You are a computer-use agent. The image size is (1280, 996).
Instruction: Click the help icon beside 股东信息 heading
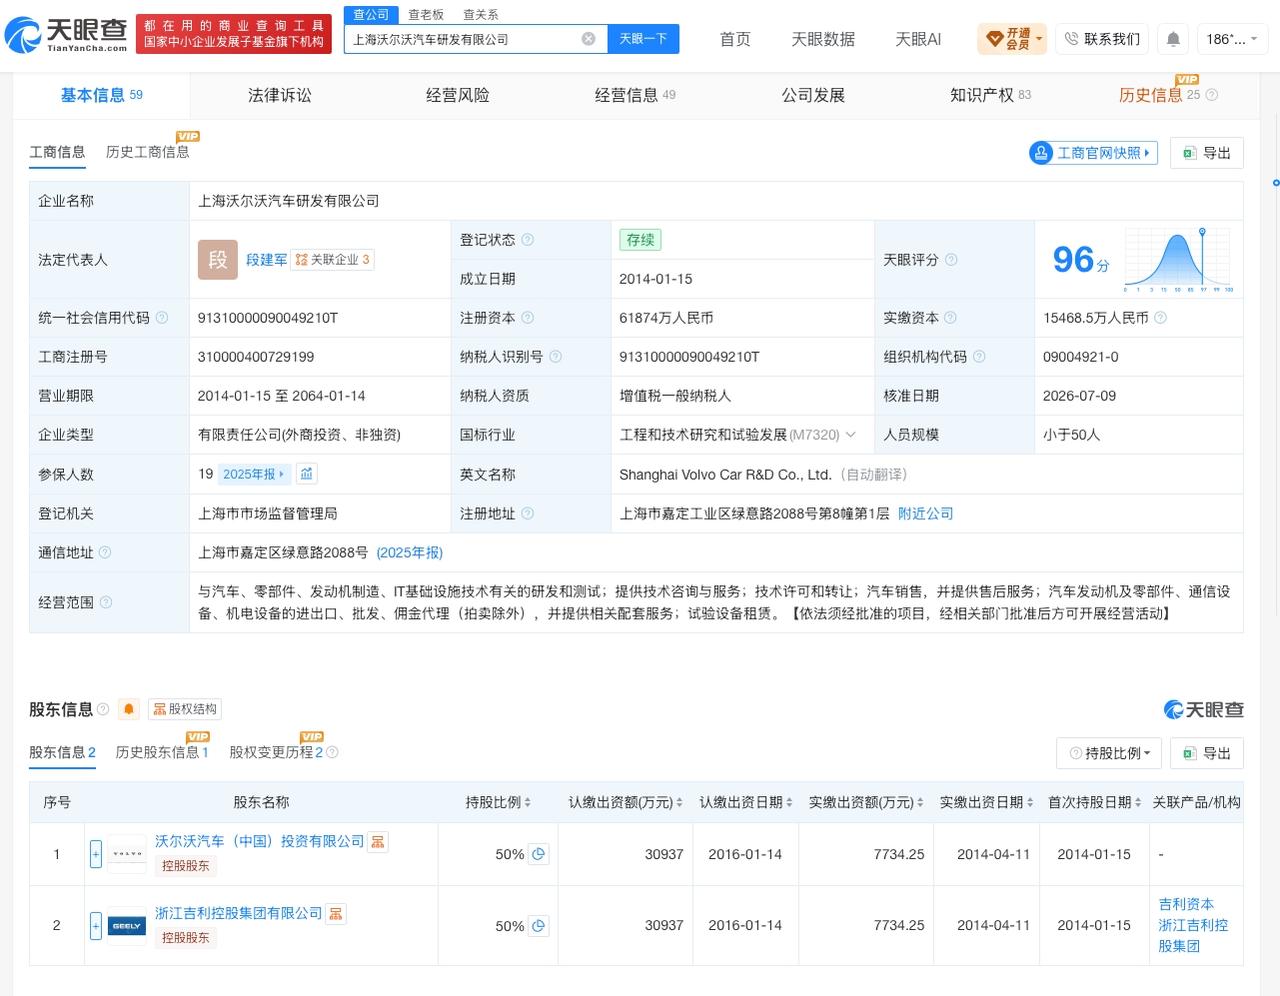[103, 709]
